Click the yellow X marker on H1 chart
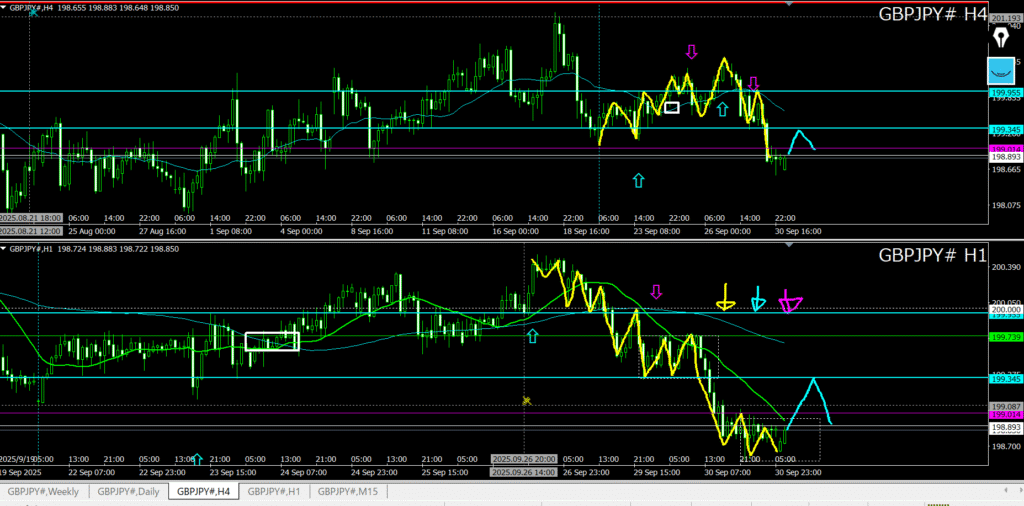This screenshot has width=1024, height=506. [526, 400]
